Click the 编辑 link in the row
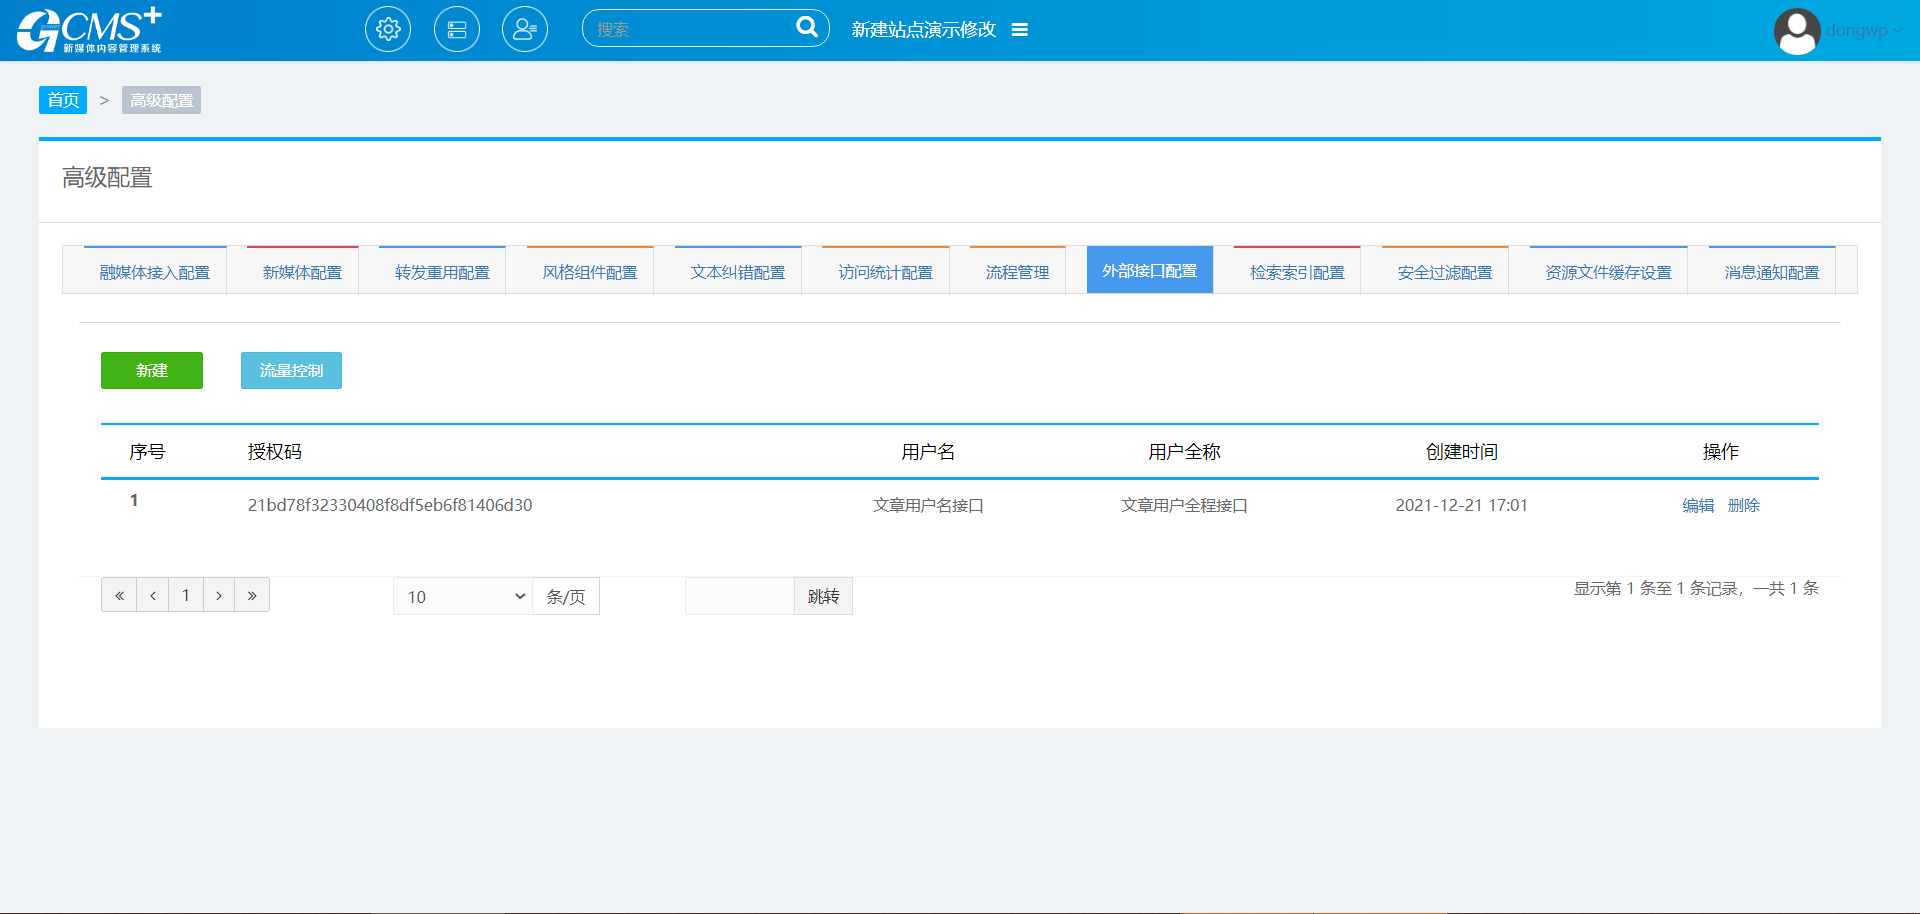 (x=1698, y=505)
